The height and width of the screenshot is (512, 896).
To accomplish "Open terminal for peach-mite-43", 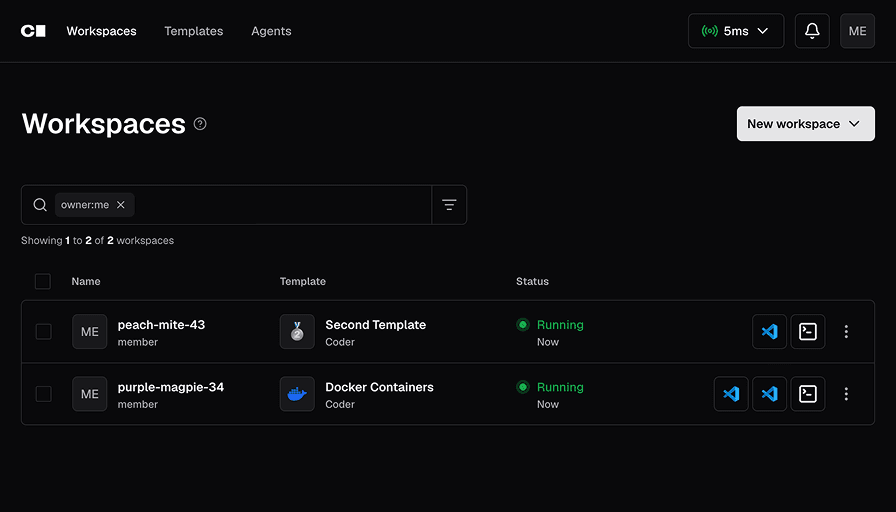I will click(x=807, y=331).
